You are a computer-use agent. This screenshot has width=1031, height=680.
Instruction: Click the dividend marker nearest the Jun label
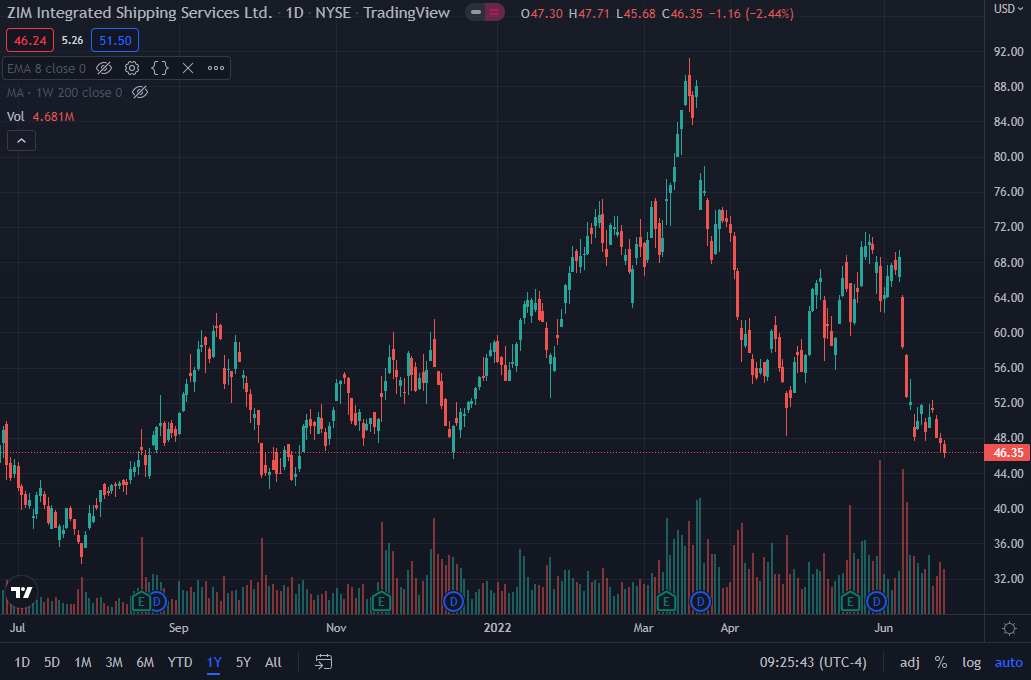[x=876, y=601]
